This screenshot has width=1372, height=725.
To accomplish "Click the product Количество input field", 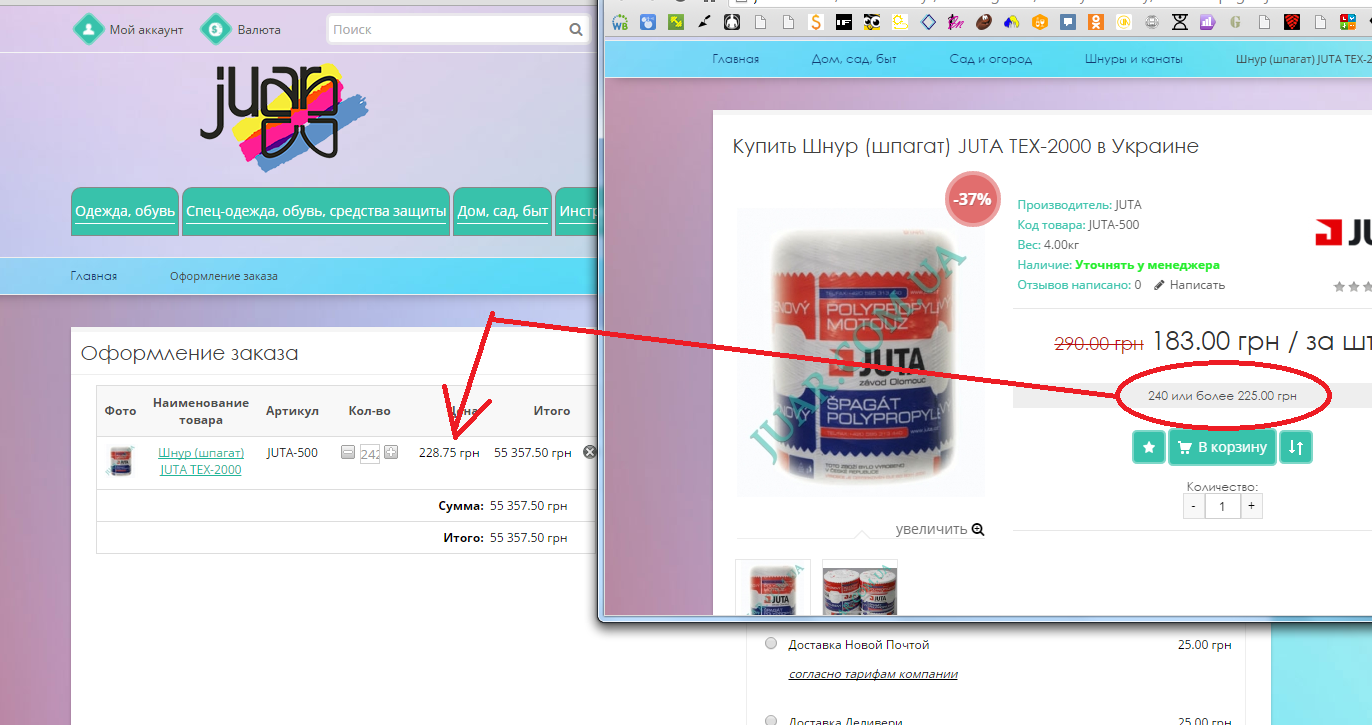I will [x=1222, y=506].
